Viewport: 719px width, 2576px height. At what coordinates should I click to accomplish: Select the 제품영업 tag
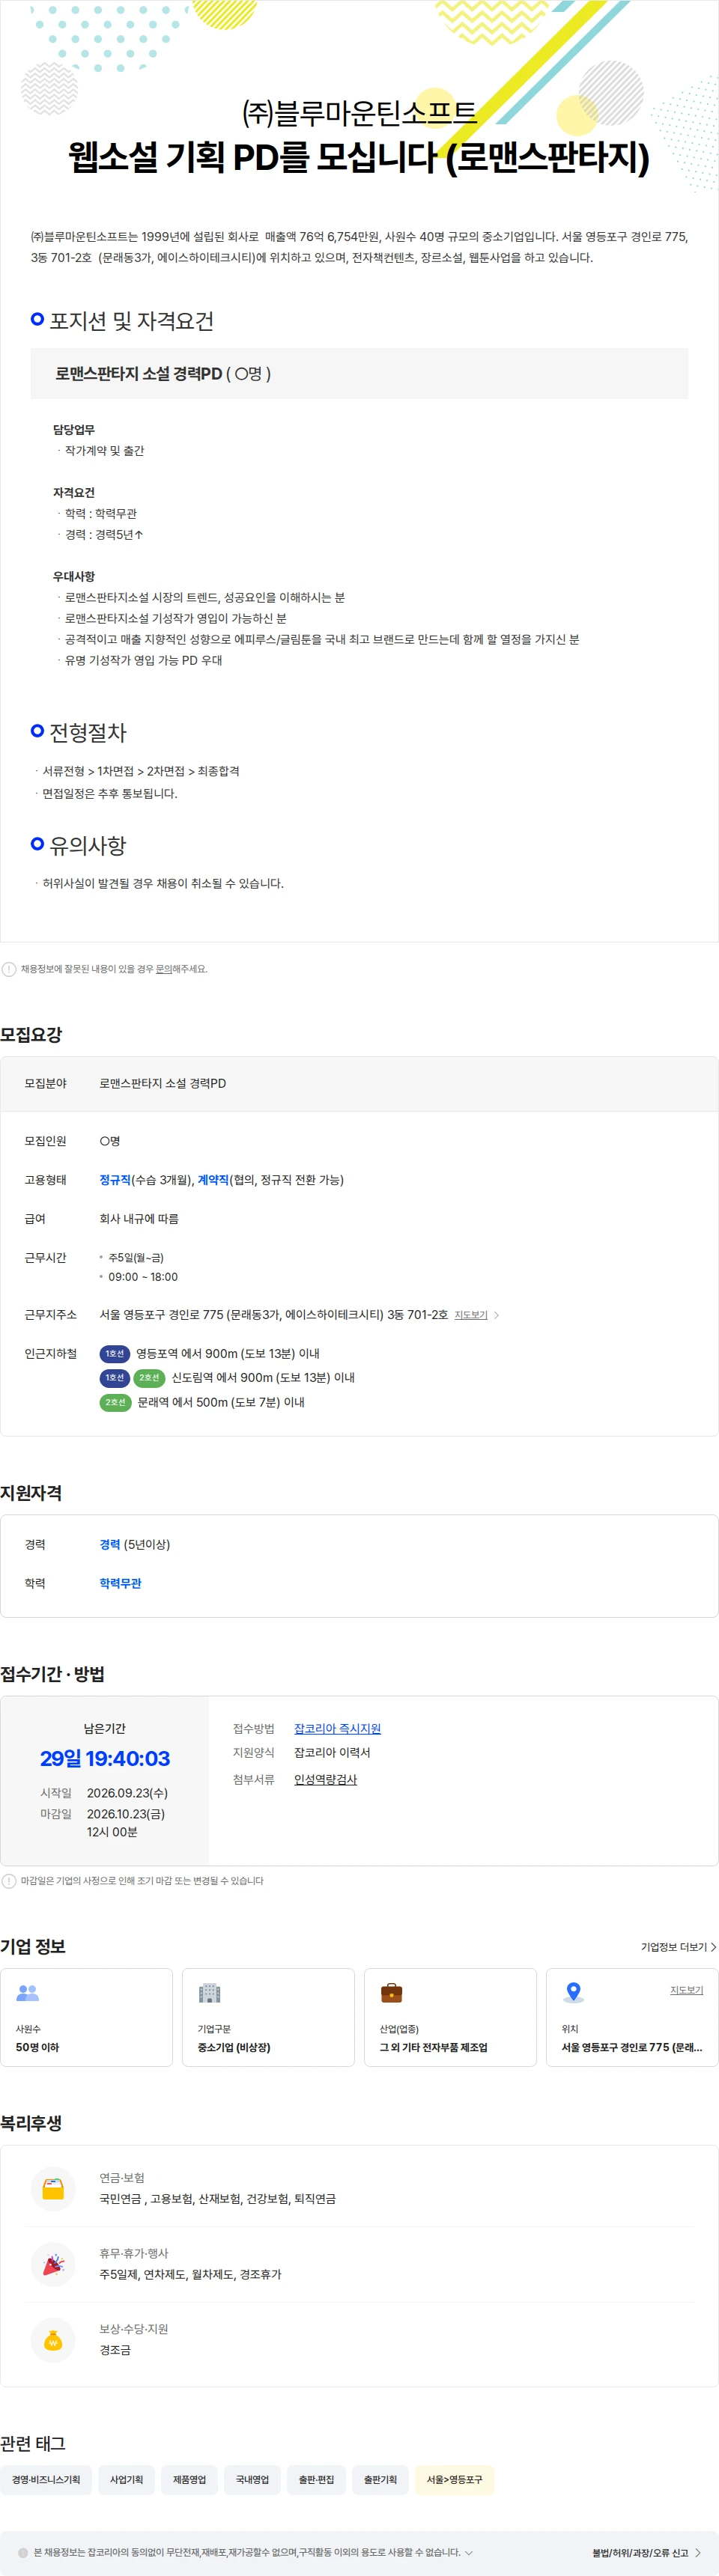[189, 2480]
